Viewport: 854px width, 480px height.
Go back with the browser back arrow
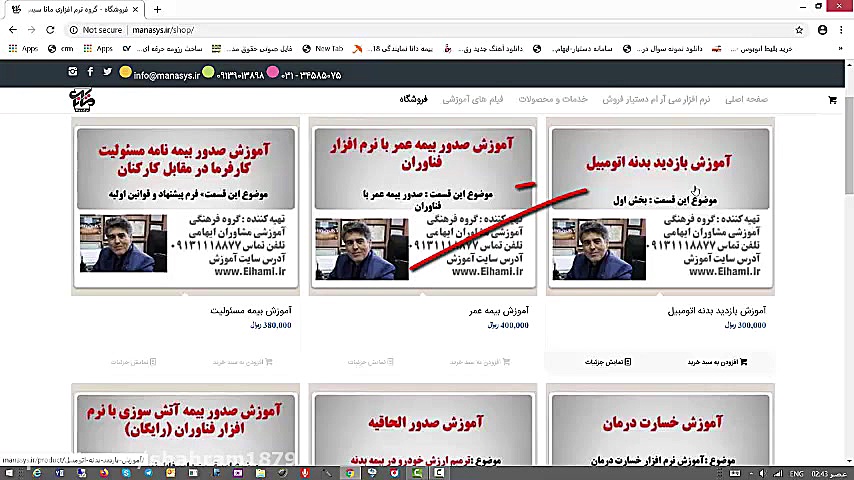(x=13, y=30)
